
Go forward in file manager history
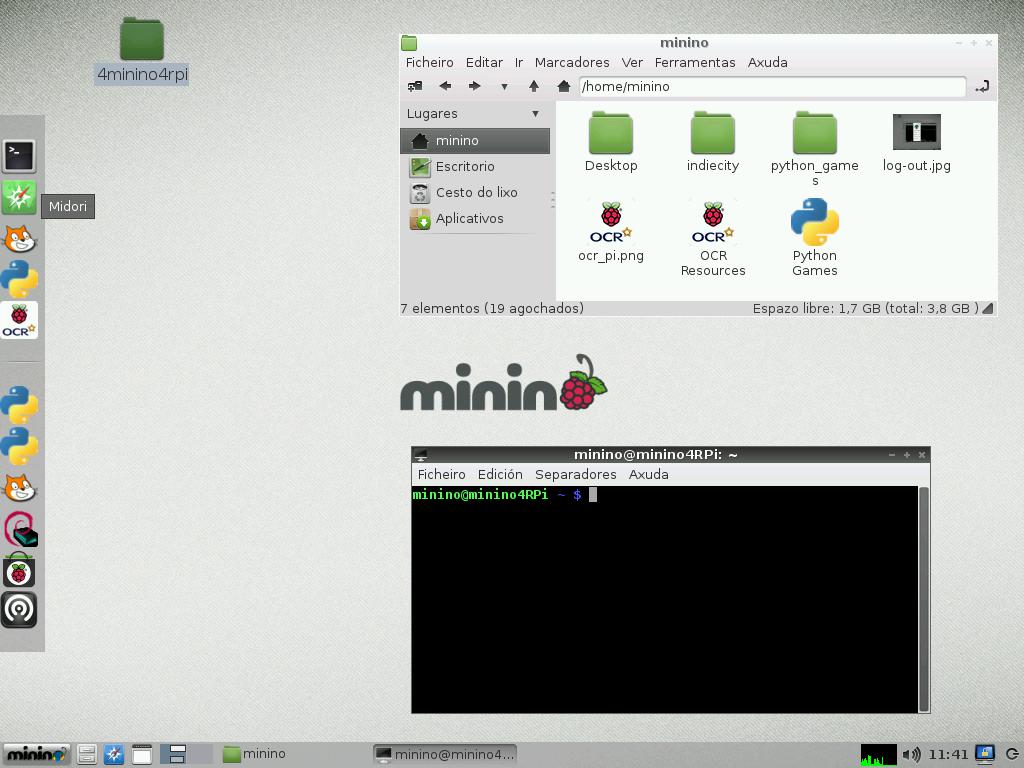point(475,86)
